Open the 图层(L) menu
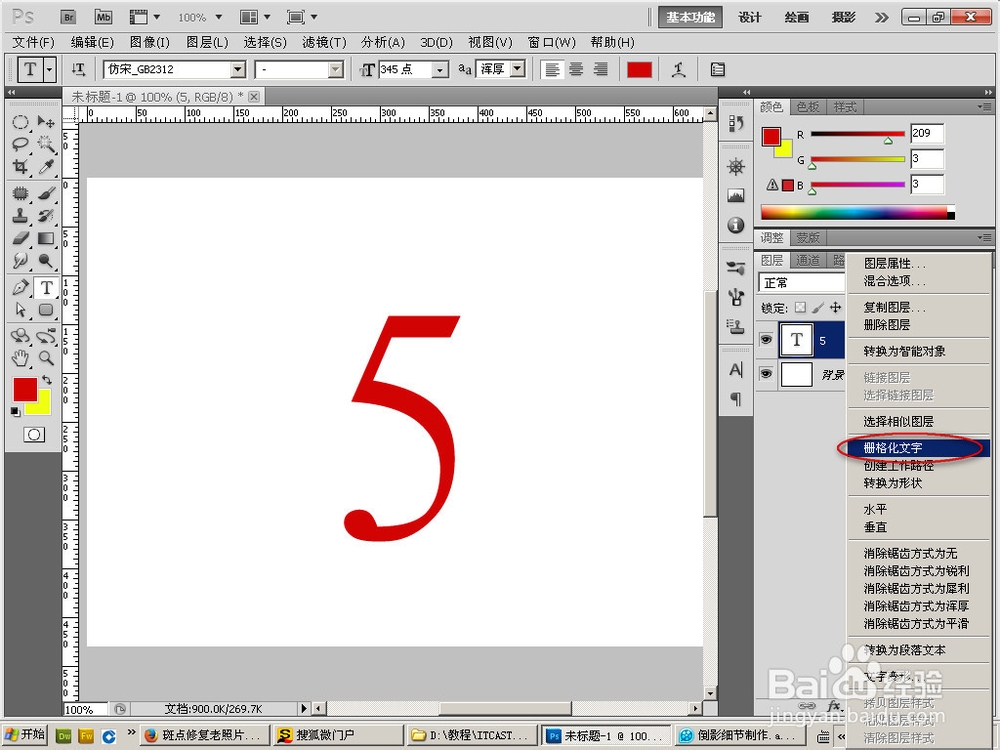 pyautogui.click(x=207, y=43)
